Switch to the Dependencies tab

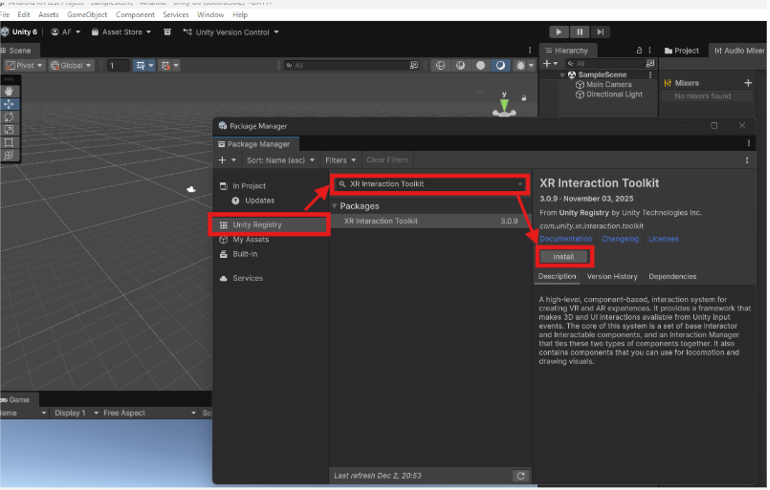click(672, 276)
